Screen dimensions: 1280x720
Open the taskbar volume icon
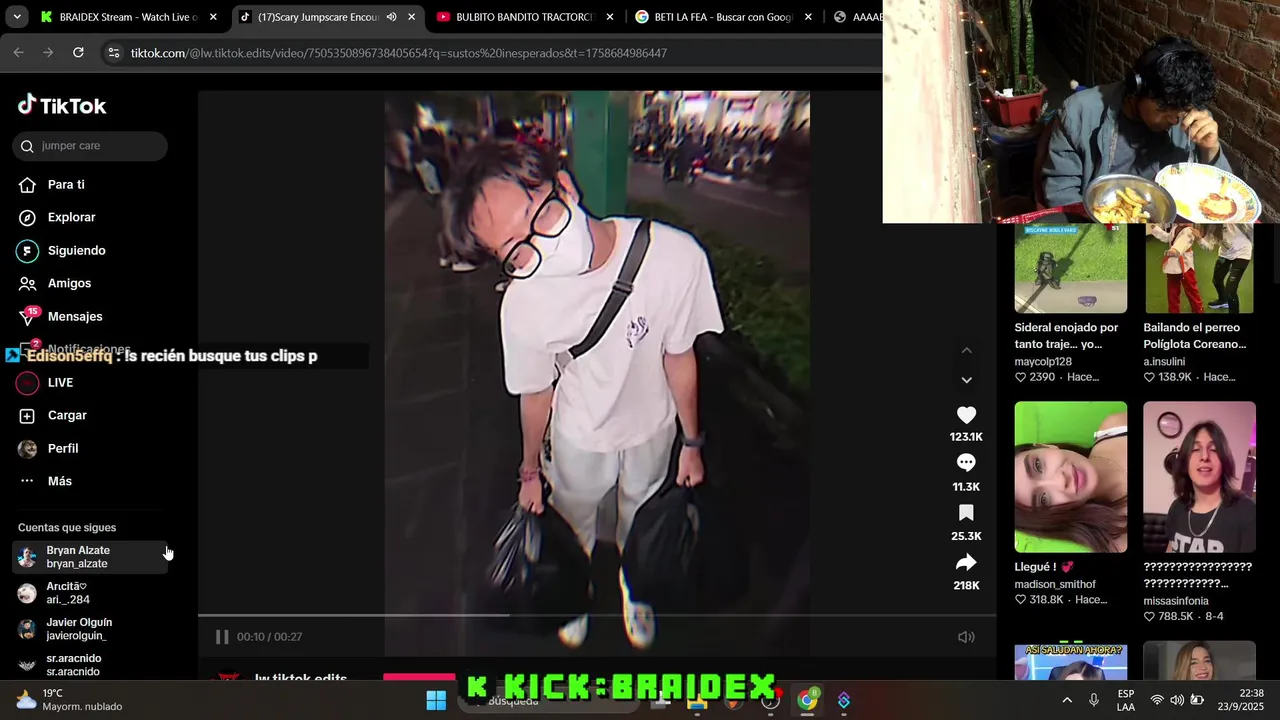tap(1177, 700)
